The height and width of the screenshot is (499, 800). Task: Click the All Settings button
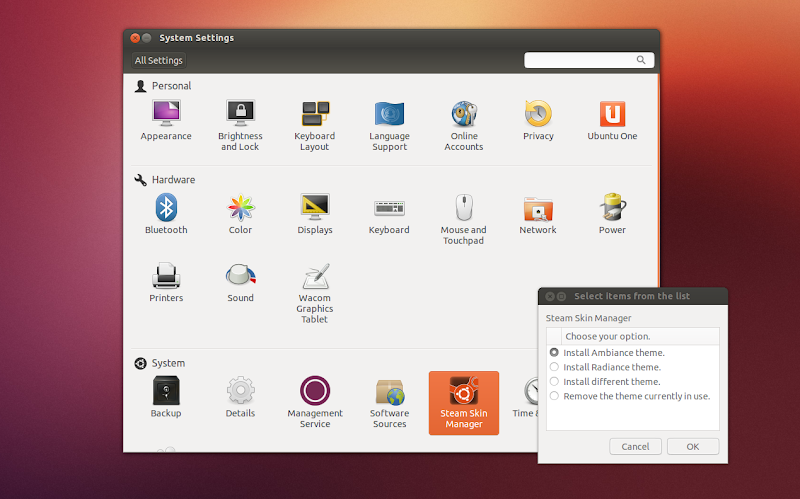click(x=159, y=60)
